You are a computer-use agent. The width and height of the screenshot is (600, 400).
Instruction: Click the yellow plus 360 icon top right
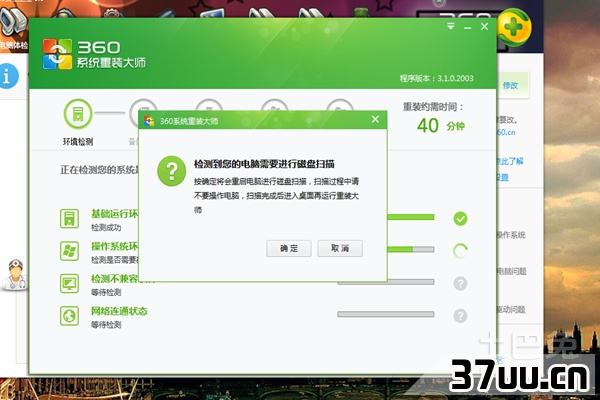tap(514, 27)
